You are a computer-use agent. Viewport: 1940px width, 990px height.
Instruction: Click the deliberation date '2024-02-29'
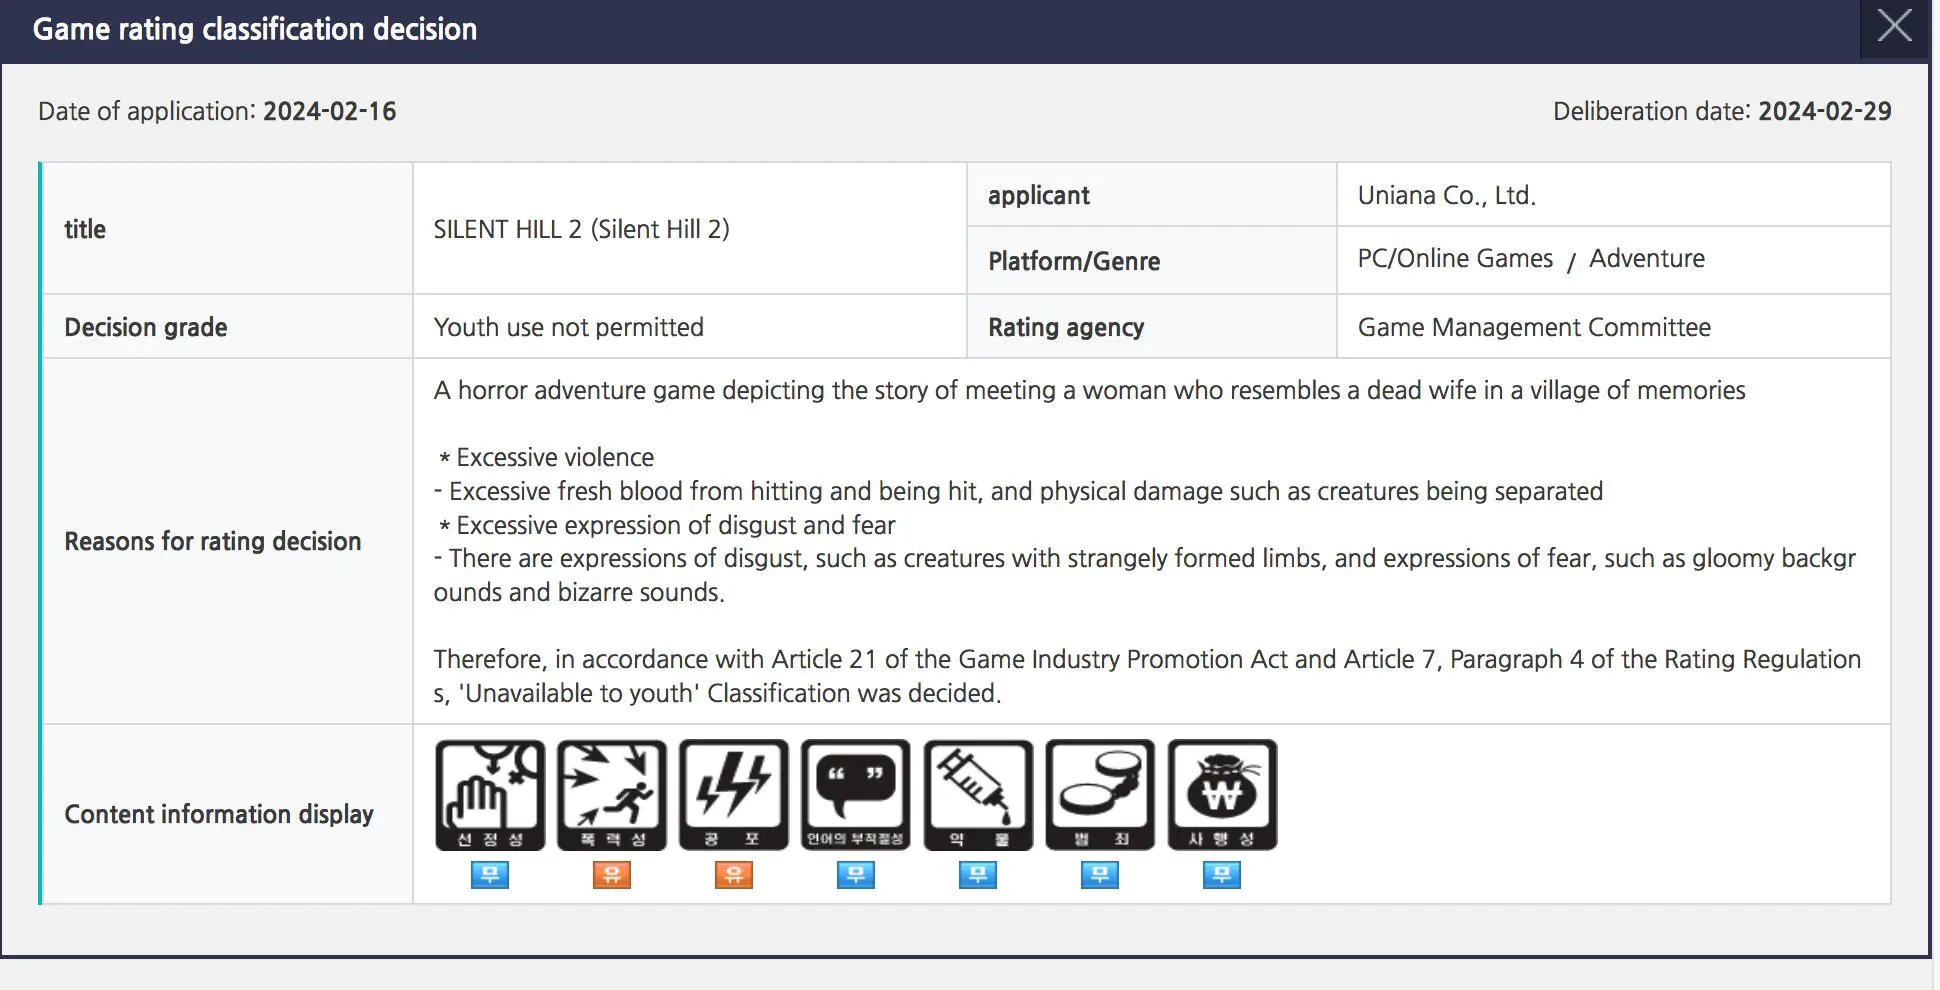click(1824, 111)
